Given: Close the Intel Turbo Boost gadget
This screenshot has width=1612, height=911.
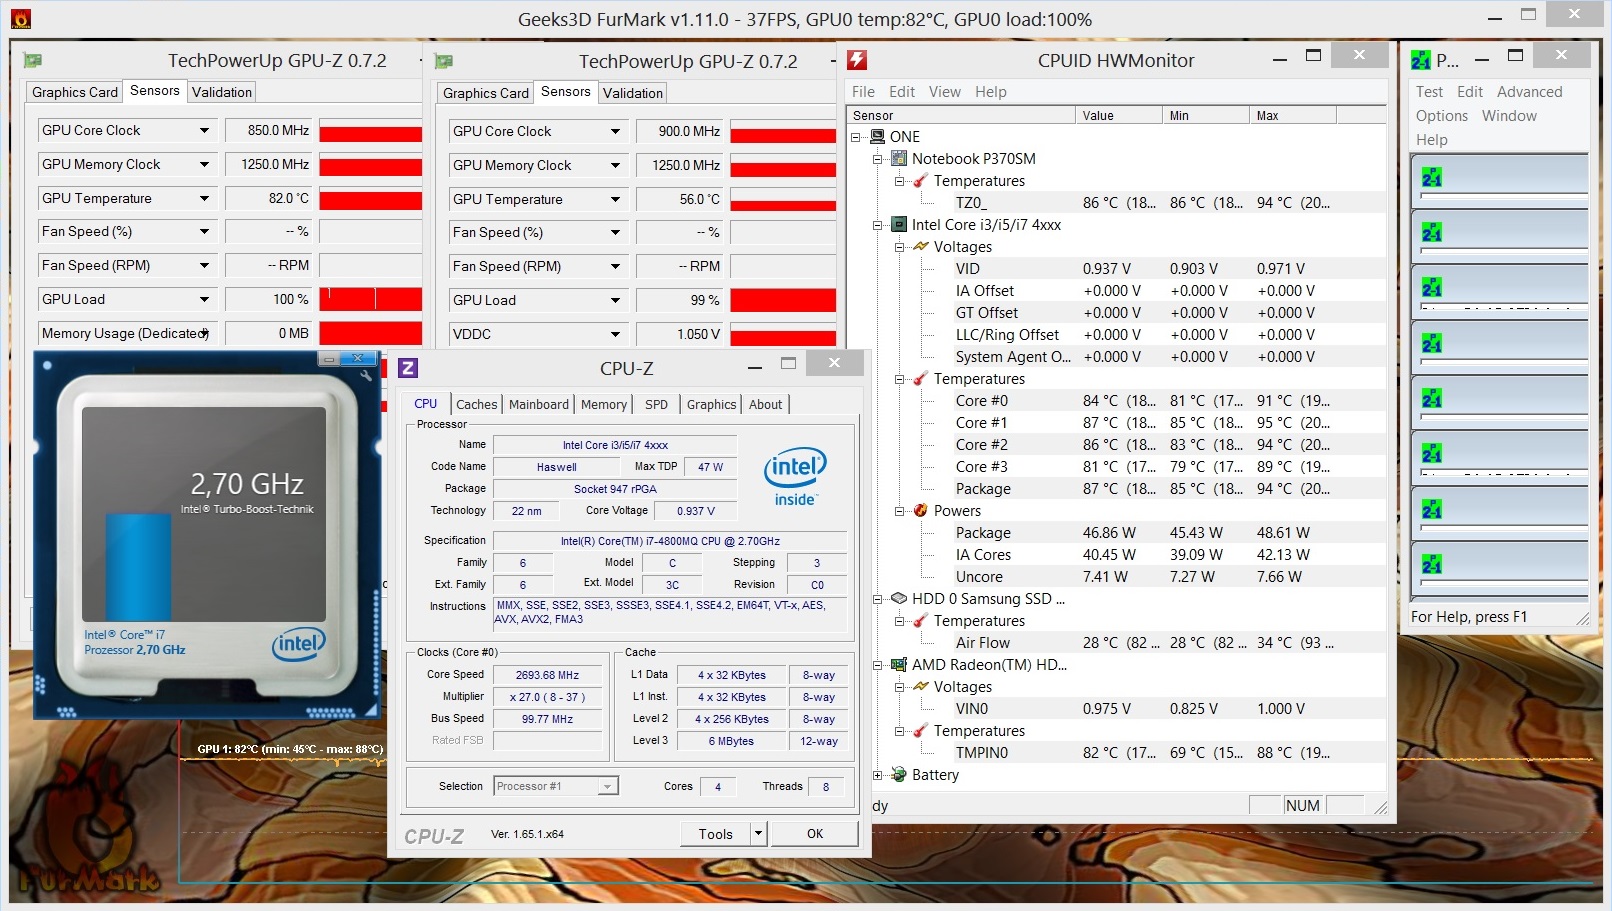Looking at the screenshot, I should (357, 358).
